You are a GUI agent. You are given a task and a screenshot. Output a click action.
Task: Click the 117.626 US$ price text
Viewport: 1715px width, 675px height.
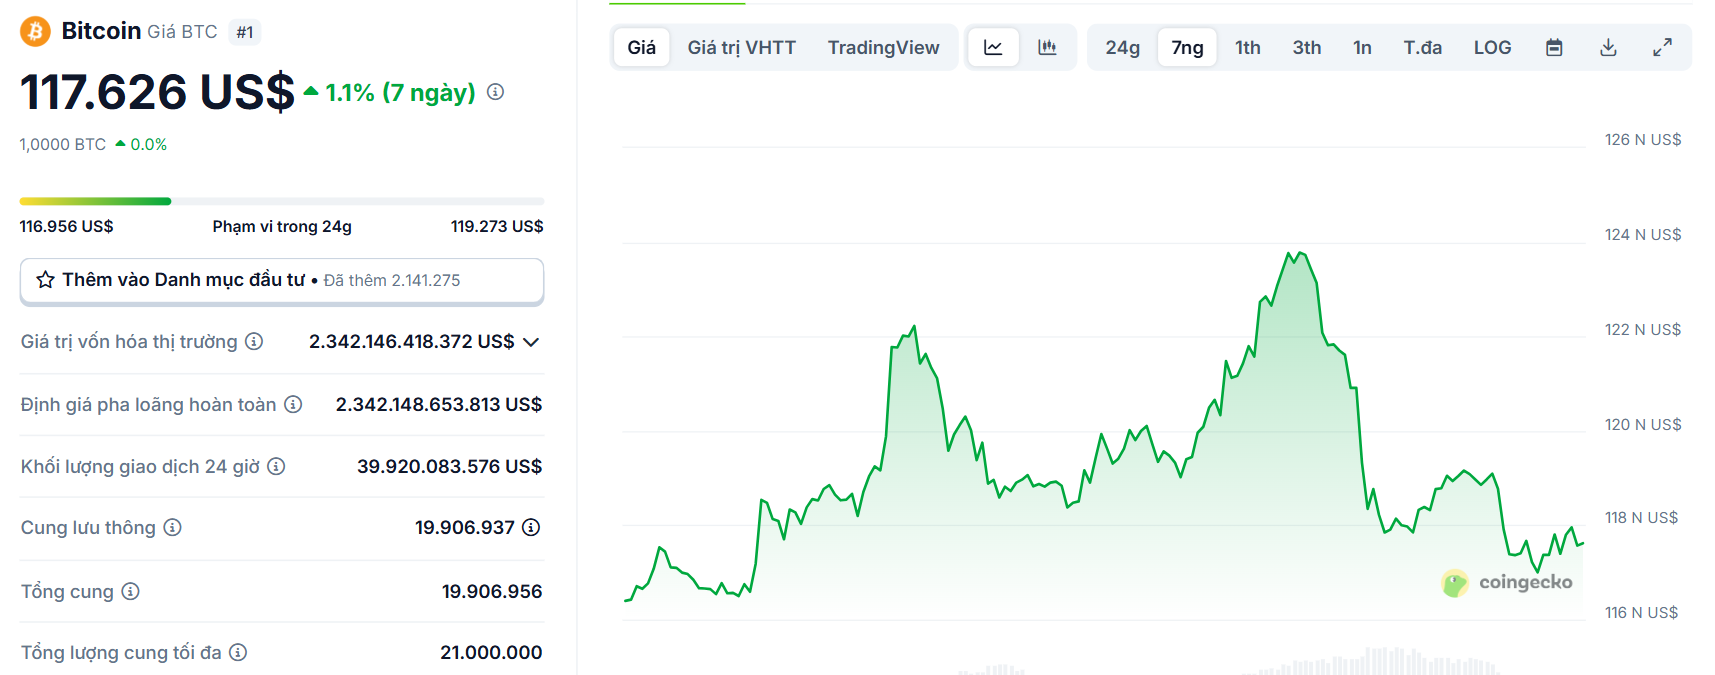tap(157, 92)
